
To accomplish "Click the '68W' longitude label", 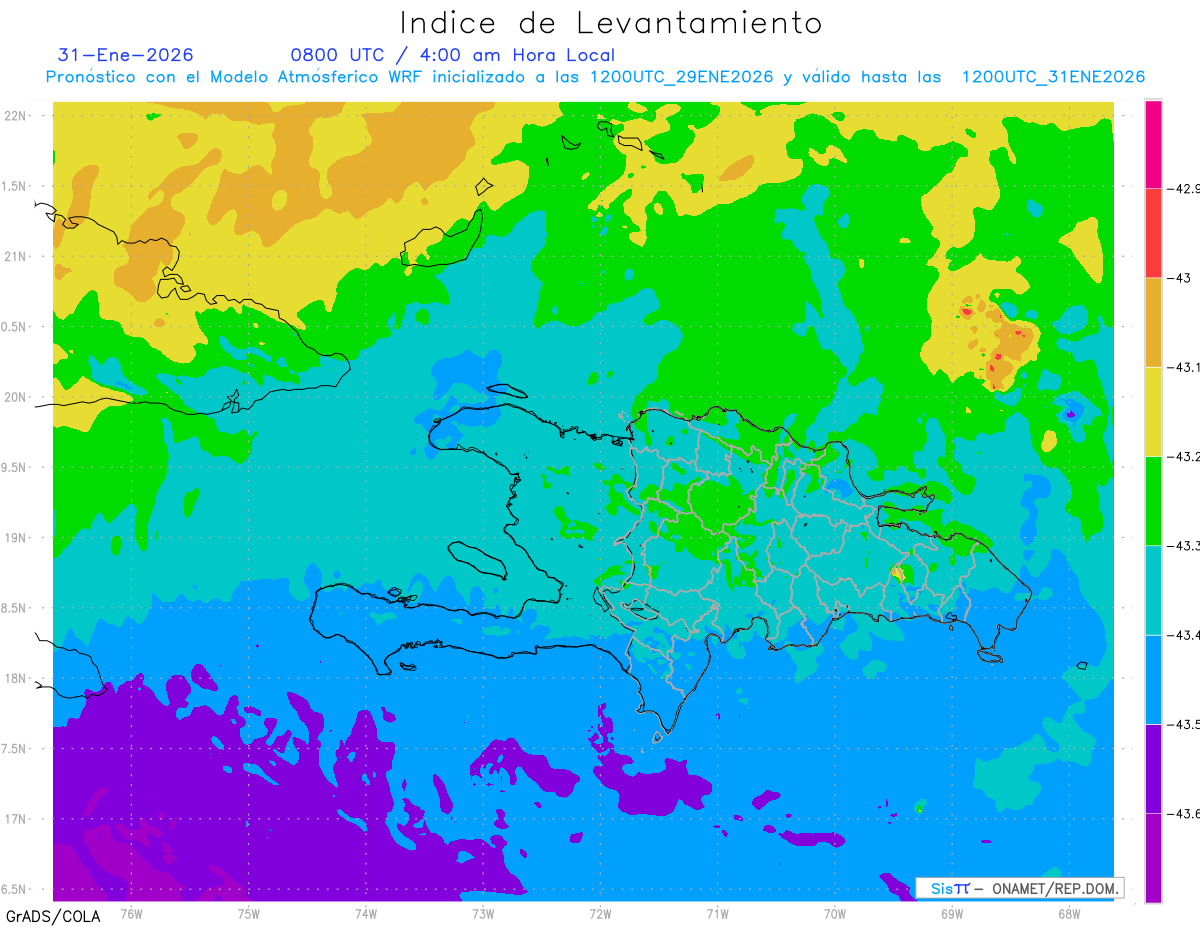I will [1069, 913].
